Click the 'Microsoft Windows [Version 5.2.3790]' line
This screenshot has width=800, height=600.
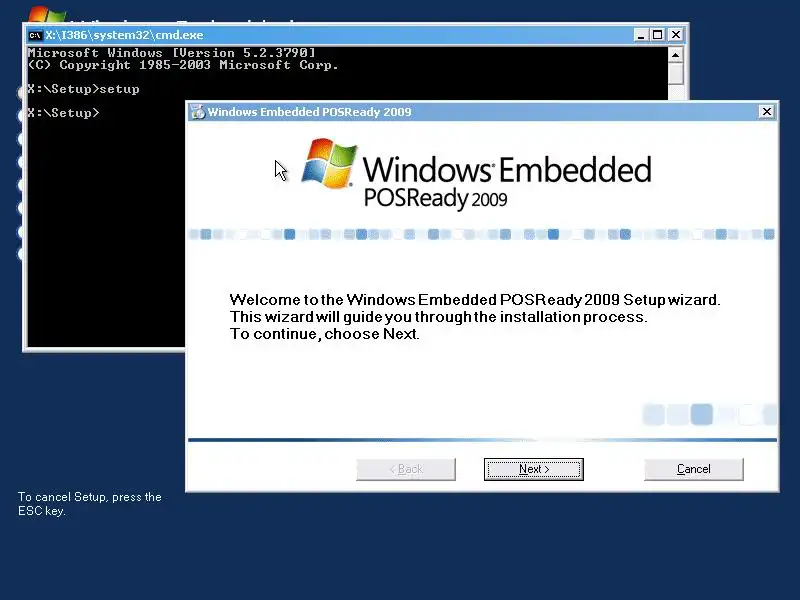(x=171, y=53)
